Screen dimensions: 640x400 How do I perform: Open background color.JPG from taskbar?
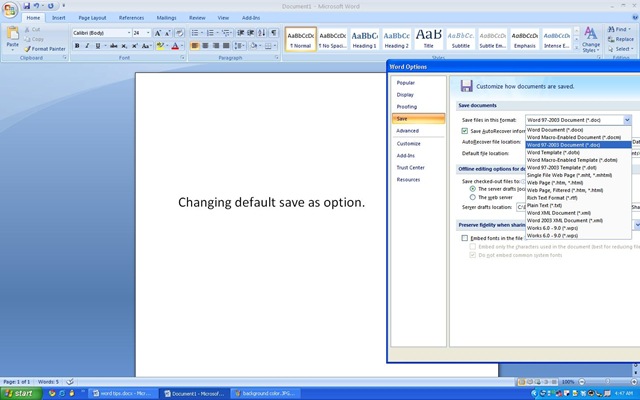pyautogui.click(x=265, y=393)
